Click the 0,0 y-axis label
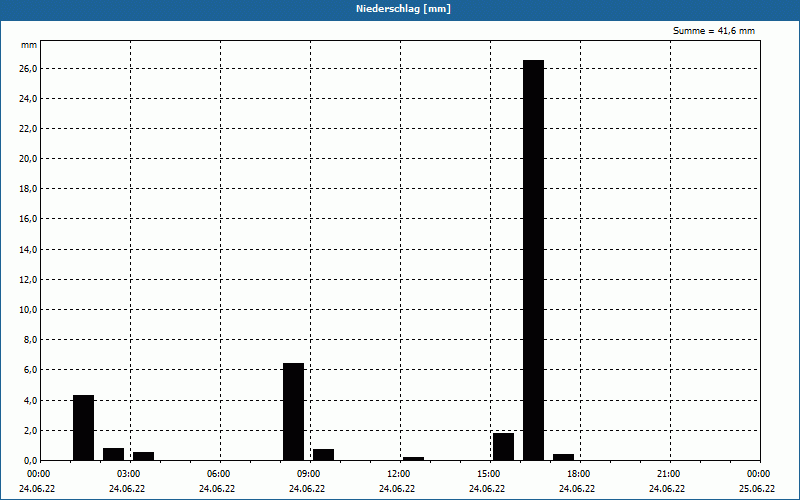 (x=30, y=461)
